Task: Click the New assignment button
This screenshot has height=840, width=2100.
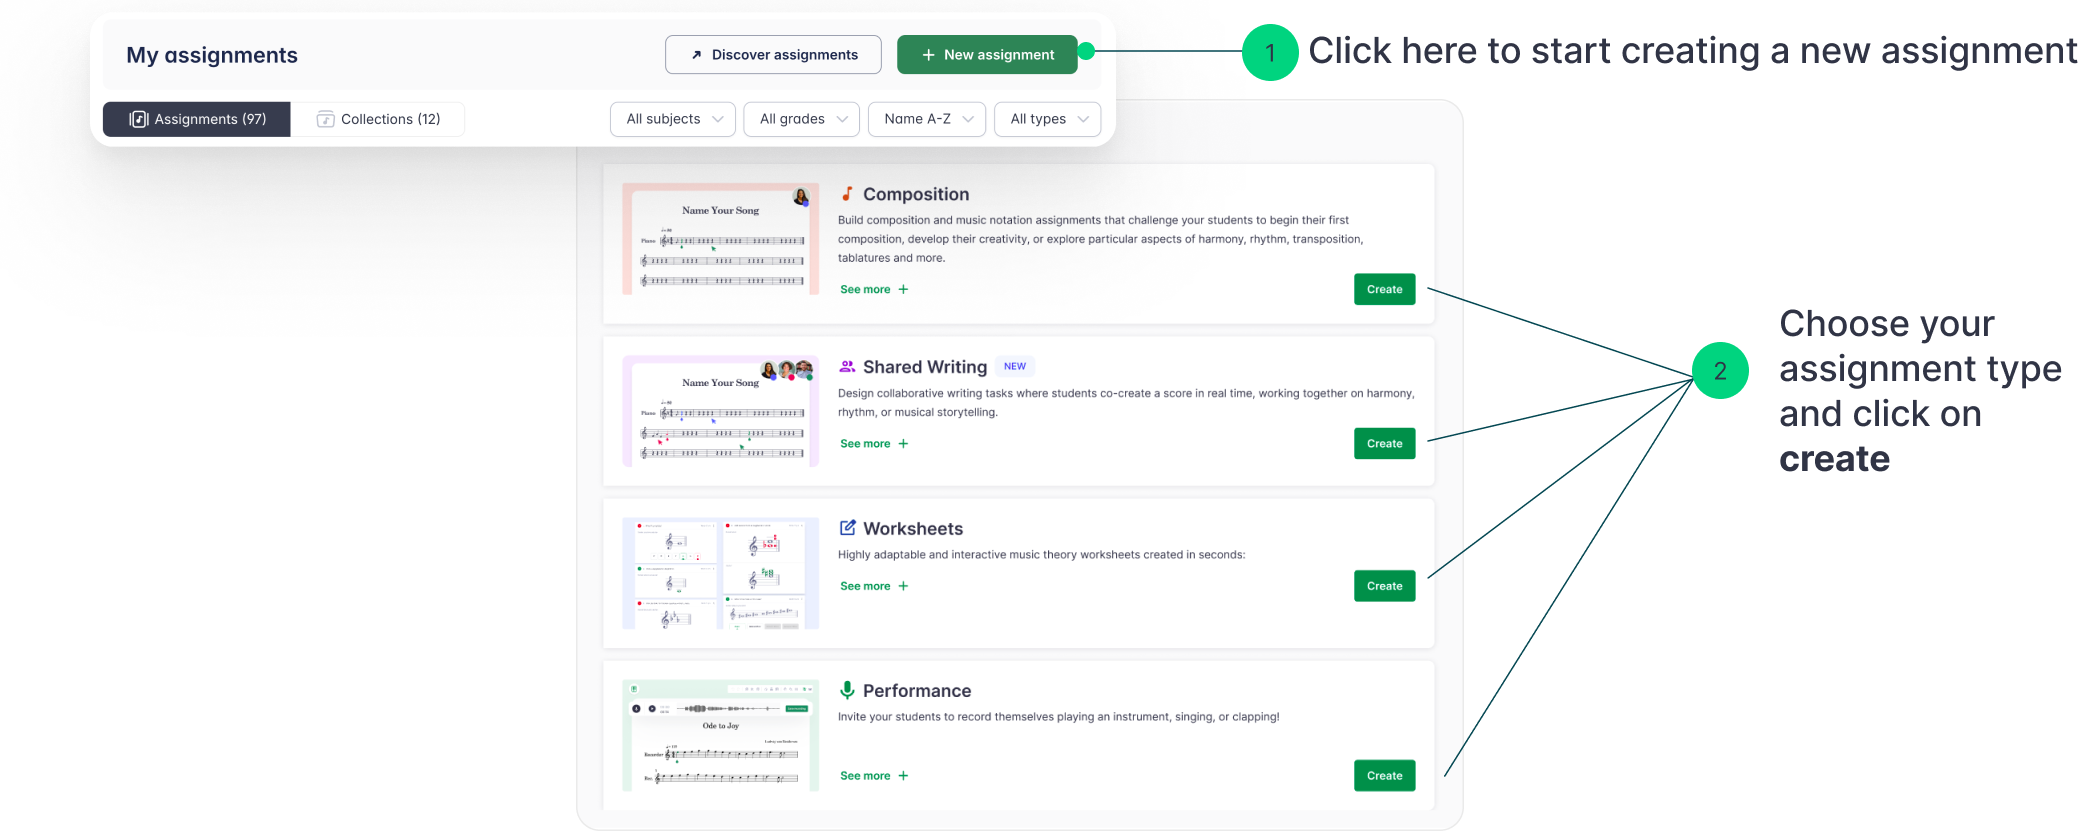Action: click(x=988, y=55)
